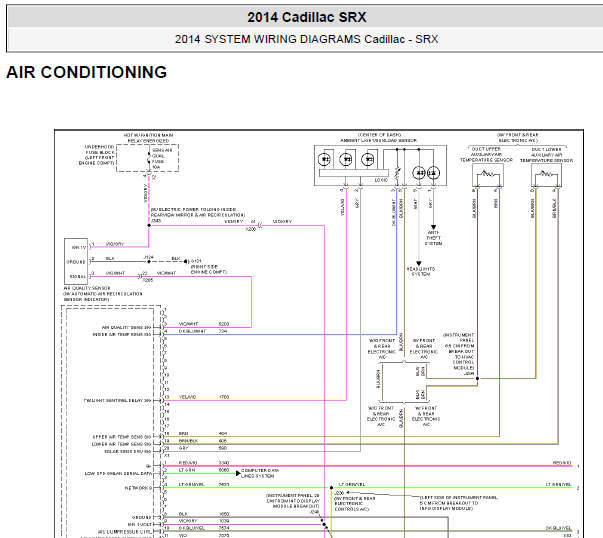Click the "SIGNAL" pin label in sensor box
Image resolution: width=603 pixels, height=538 pixels.
click(78, 276)
